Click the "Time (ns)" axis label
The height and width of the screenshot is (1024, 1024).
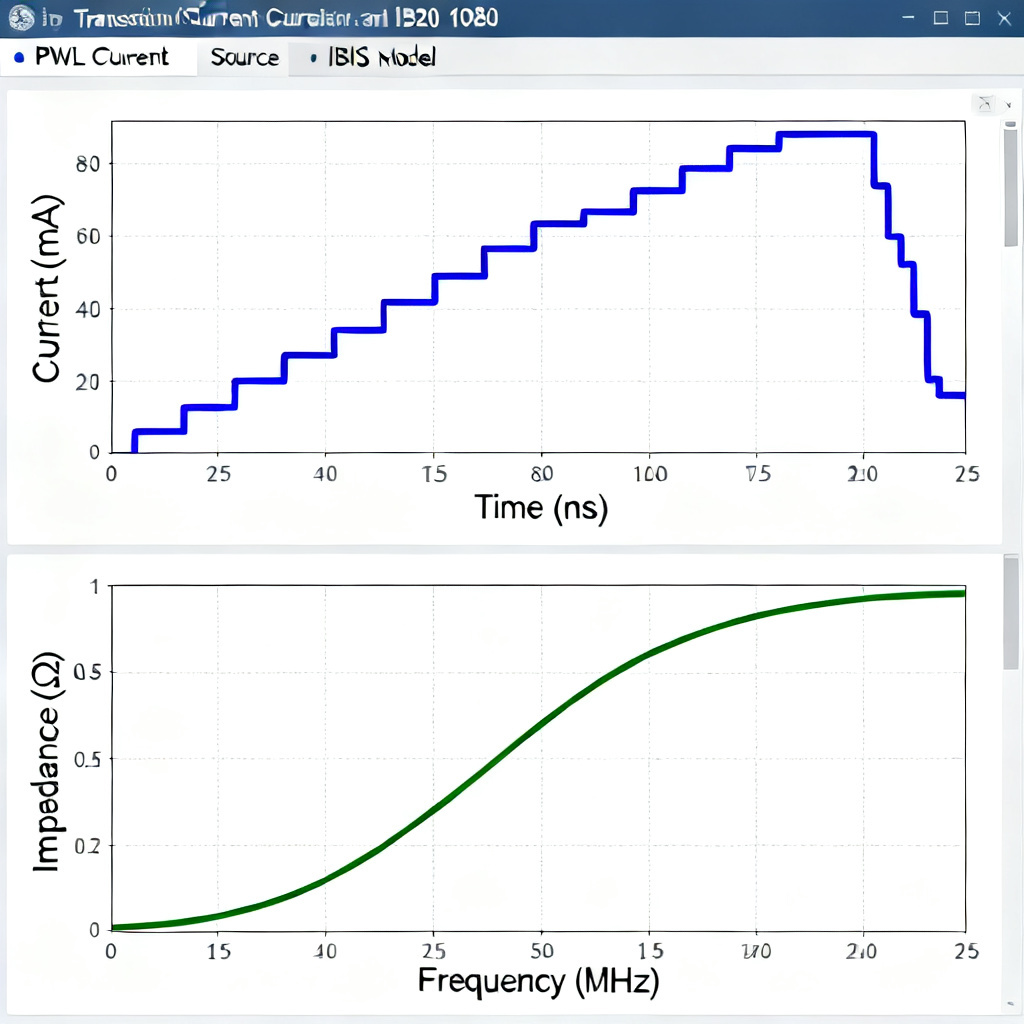(541, 508)
